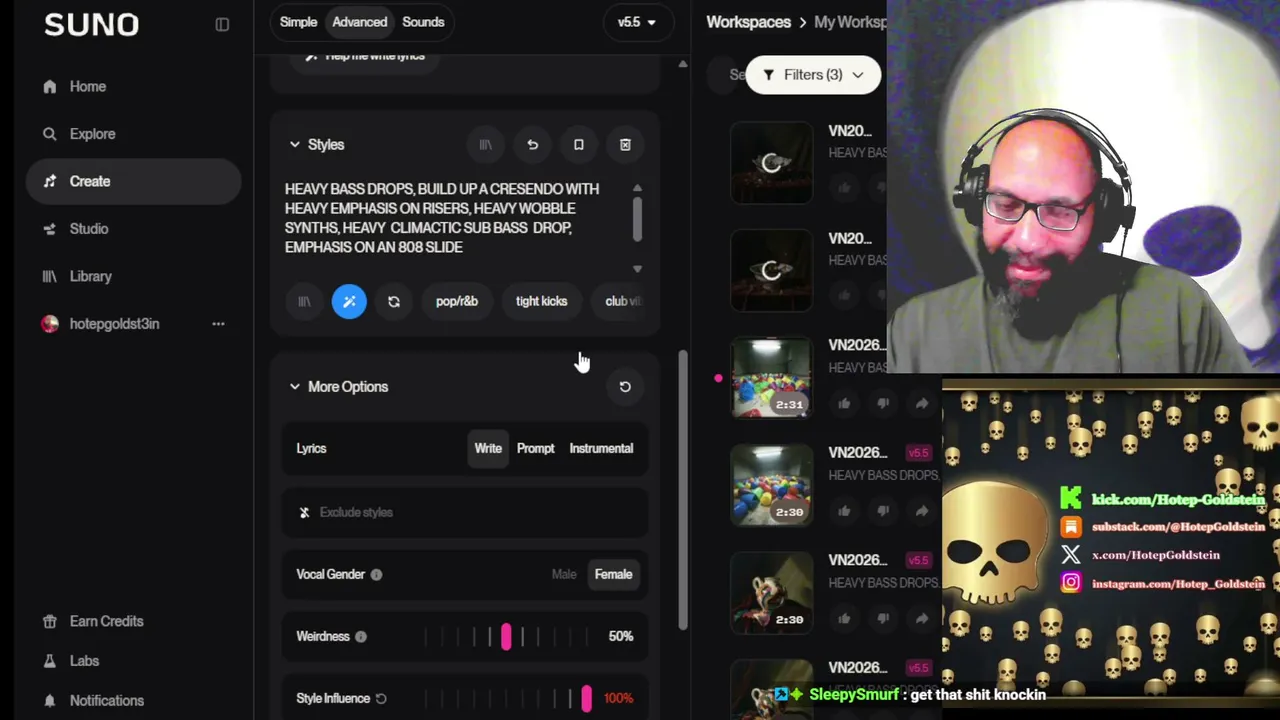Adjust the Weirdness slider handle
Viewport: 1280px width, 720px height.
tap(506, 637)
